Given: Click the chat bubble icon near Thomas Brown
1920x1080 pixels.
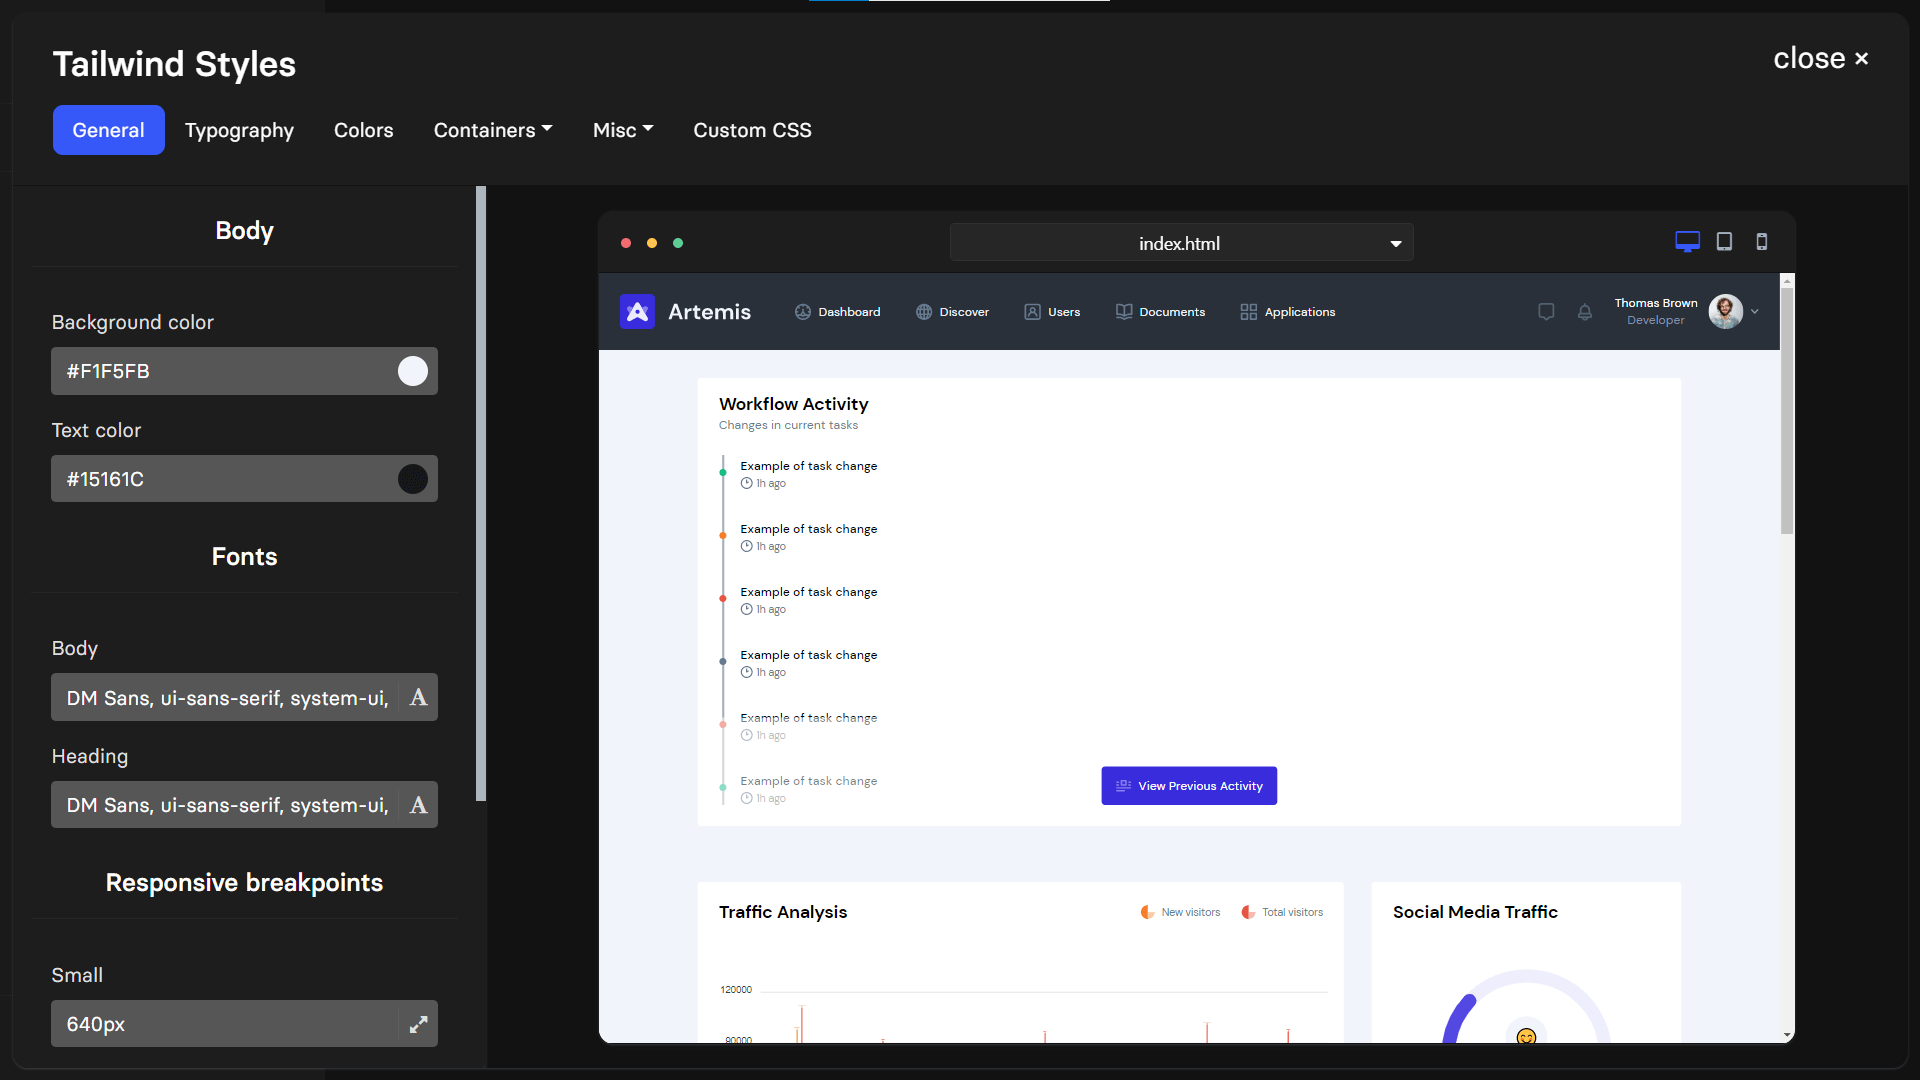Looking at the screenshot, I should point(1546,312).
